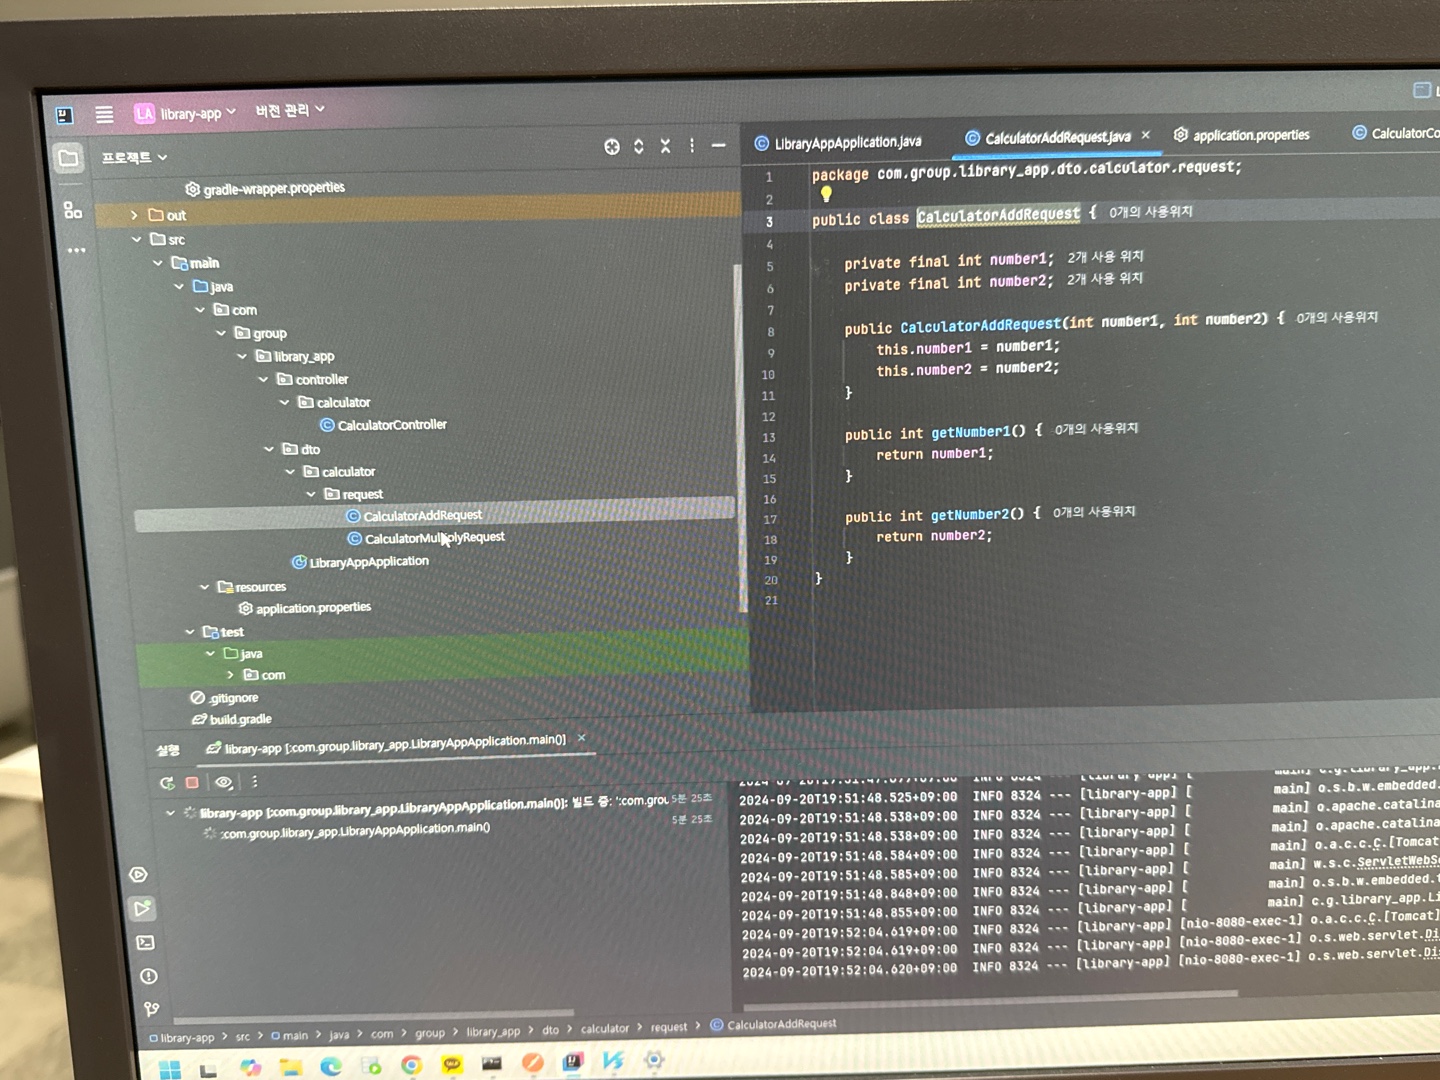Open project panel options kebab menu

click(692, 146)
